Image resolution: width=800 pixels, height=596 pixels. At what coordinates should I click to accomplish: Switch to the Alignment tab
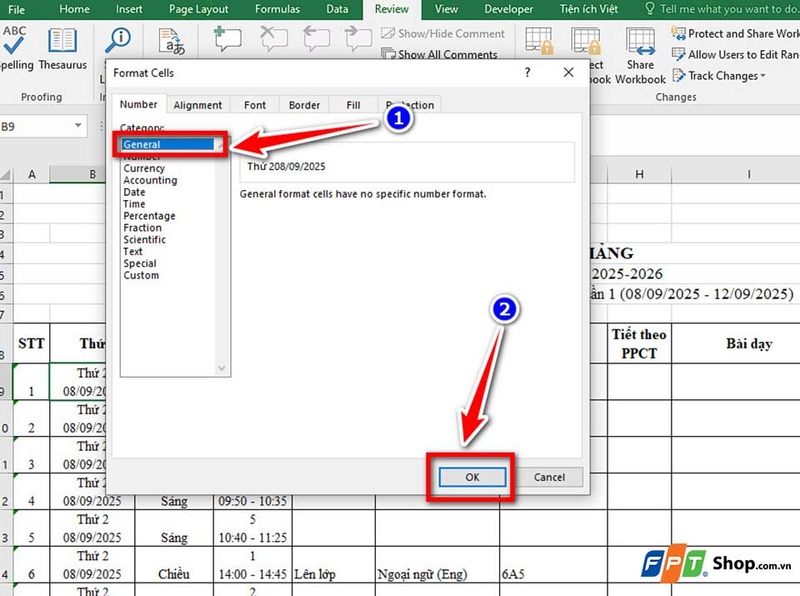[x=197, y=104]
